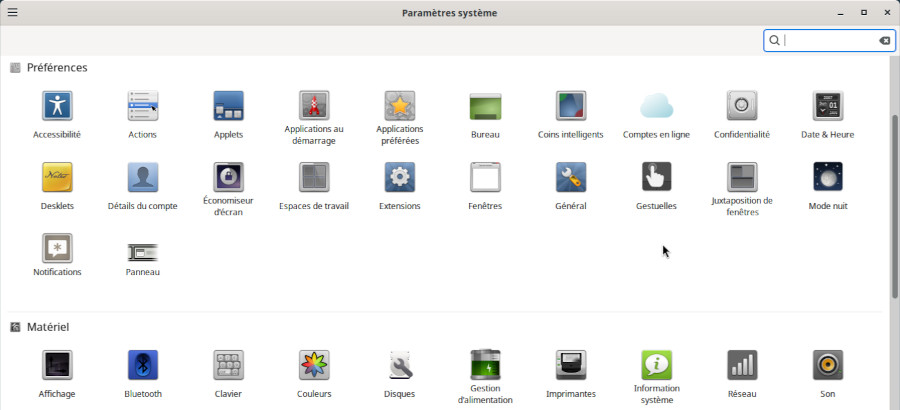Open Gestion d'alimentation battery icon
This screenshot has height=410, width=900.
(x=485, y=365)
